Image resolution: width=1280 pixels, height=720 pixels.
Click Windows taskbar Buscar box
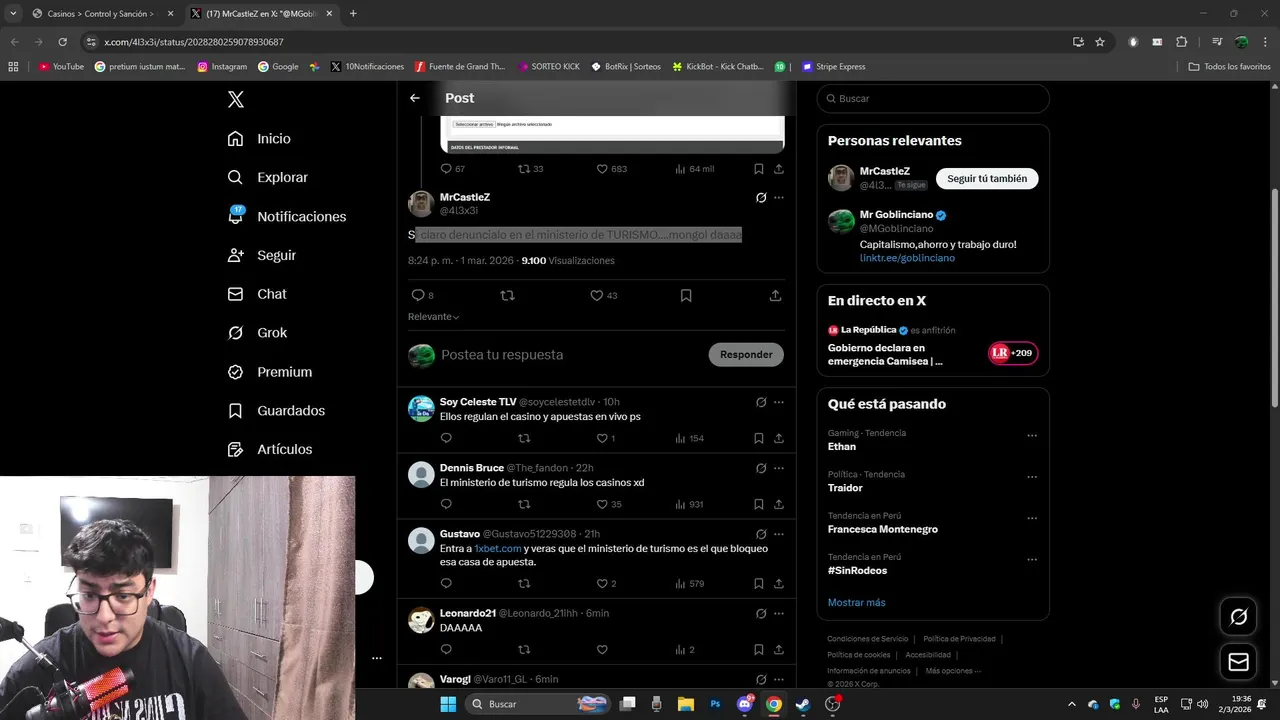(539, 704)
